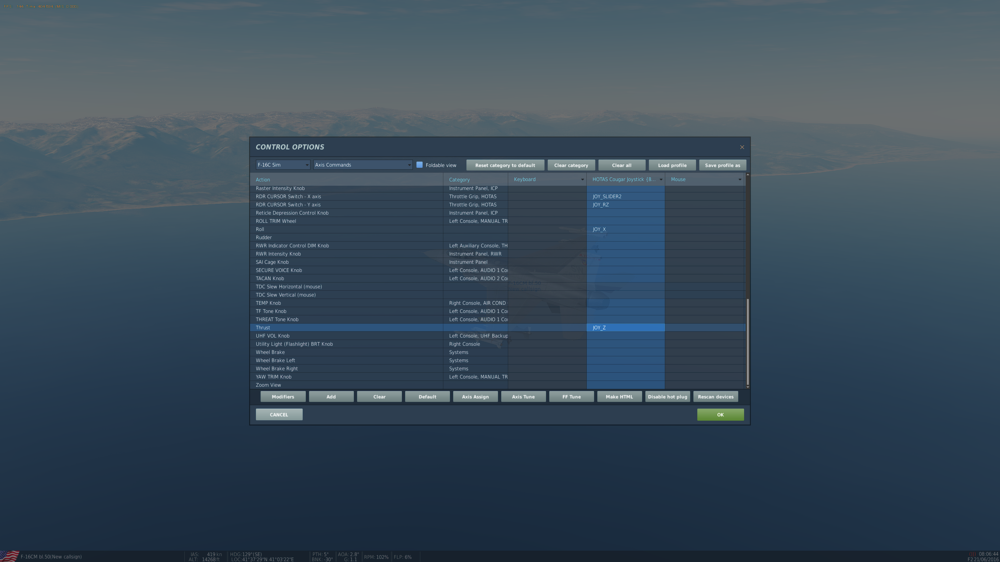Select the TDC Slew Vertical (mouse) row
Screen dimensions: 1000x562
coord(497,295)
